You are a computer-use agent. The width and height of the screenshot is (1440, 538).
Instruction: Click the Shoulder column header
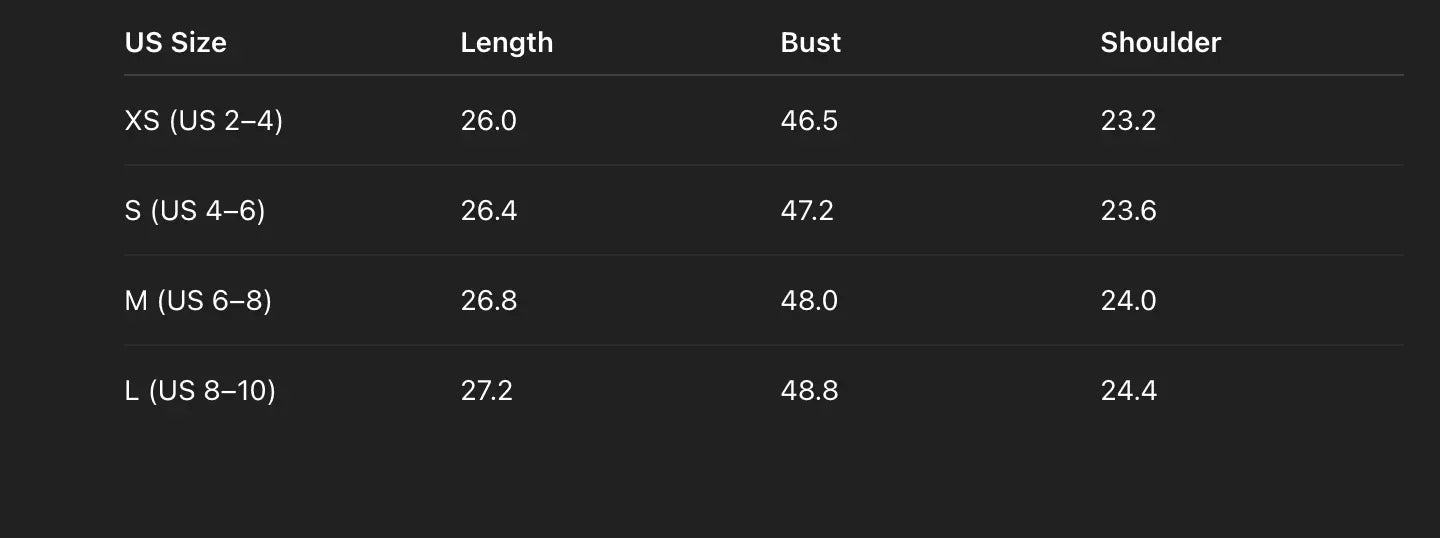pos(1160,43)
